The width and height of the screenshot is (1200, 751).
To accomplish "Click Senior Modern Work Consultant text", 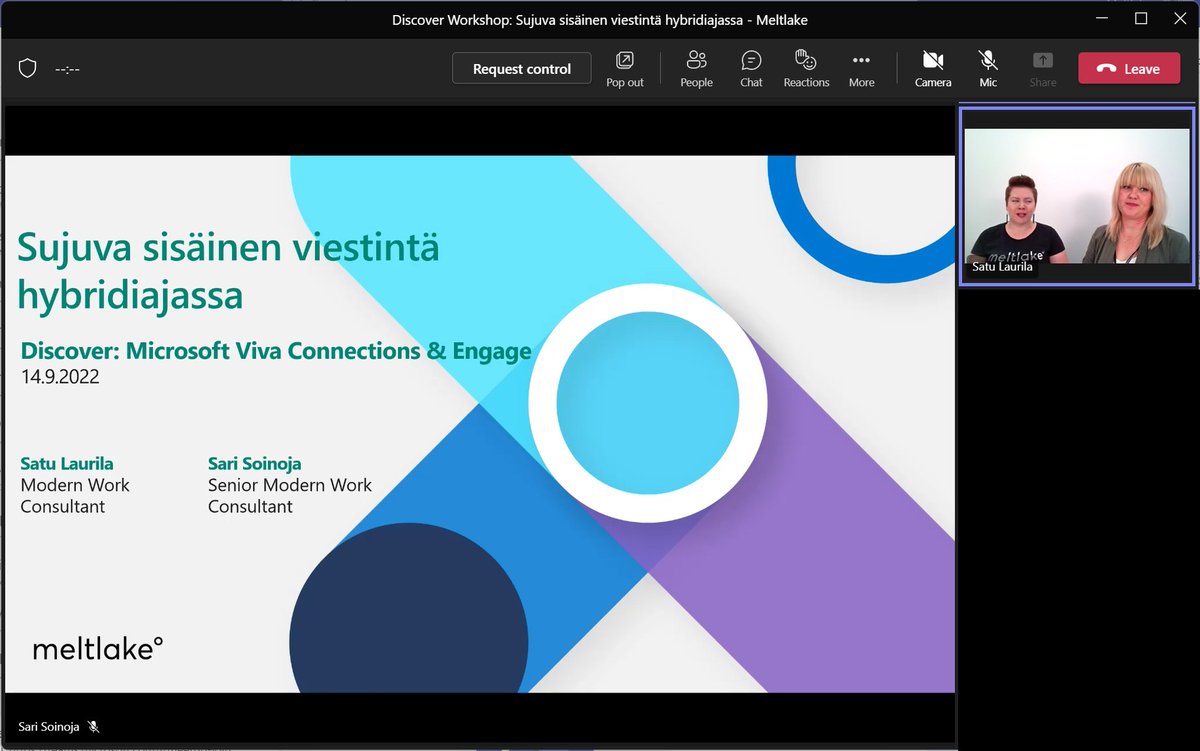I will click(290, 496).
